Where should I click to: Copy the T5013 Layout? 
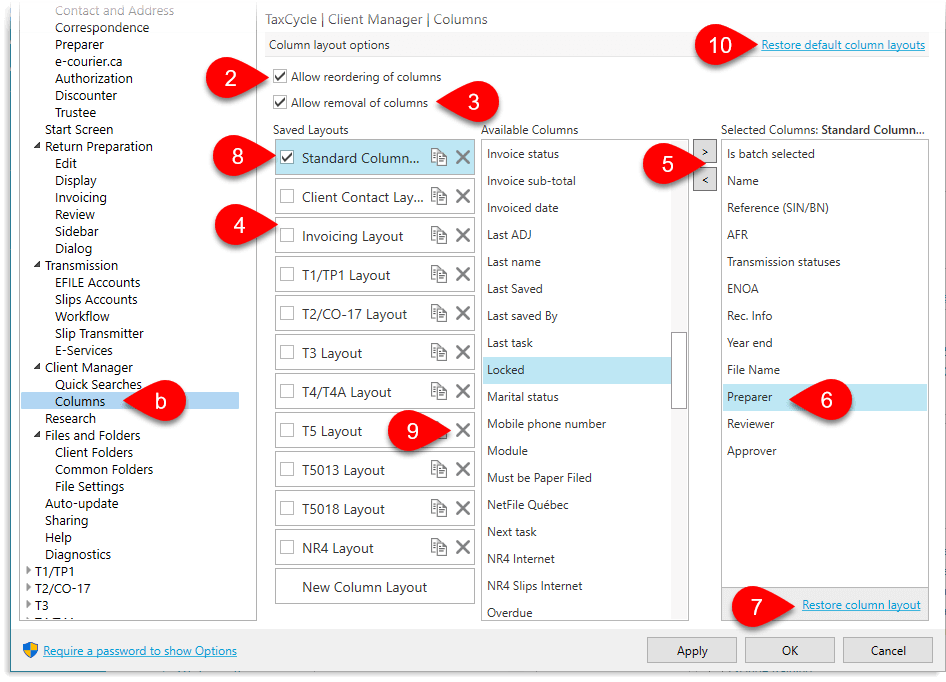439,470
